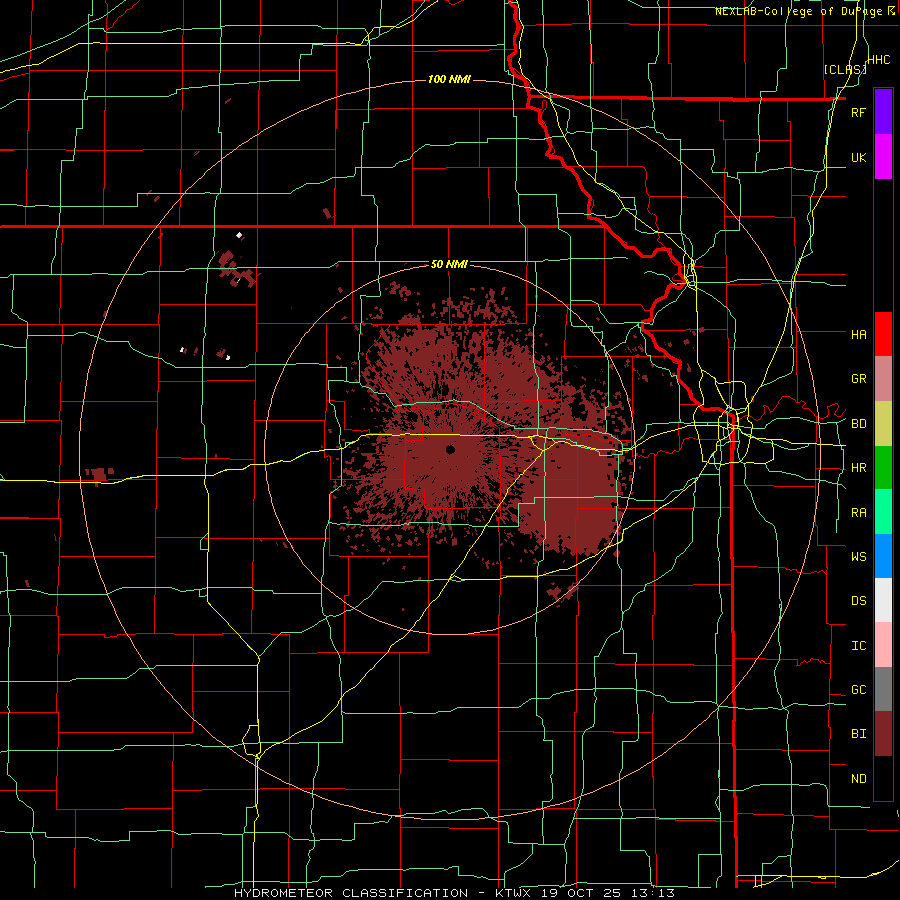Image resolution: width=900 pixels, height=900 pixels.
Task: Click the HR legend label
Action: click(x=858, y=468)
